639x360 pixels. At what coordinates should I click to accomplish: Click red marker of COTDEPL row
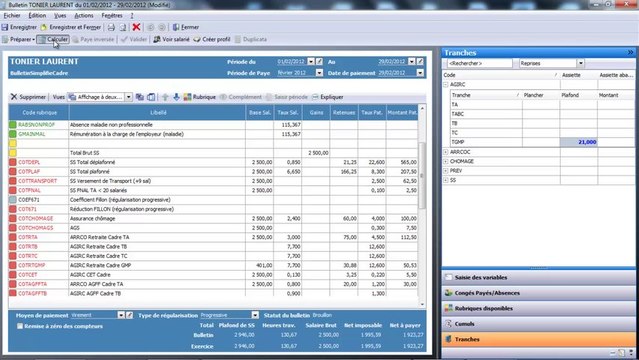tap(13, 162)
